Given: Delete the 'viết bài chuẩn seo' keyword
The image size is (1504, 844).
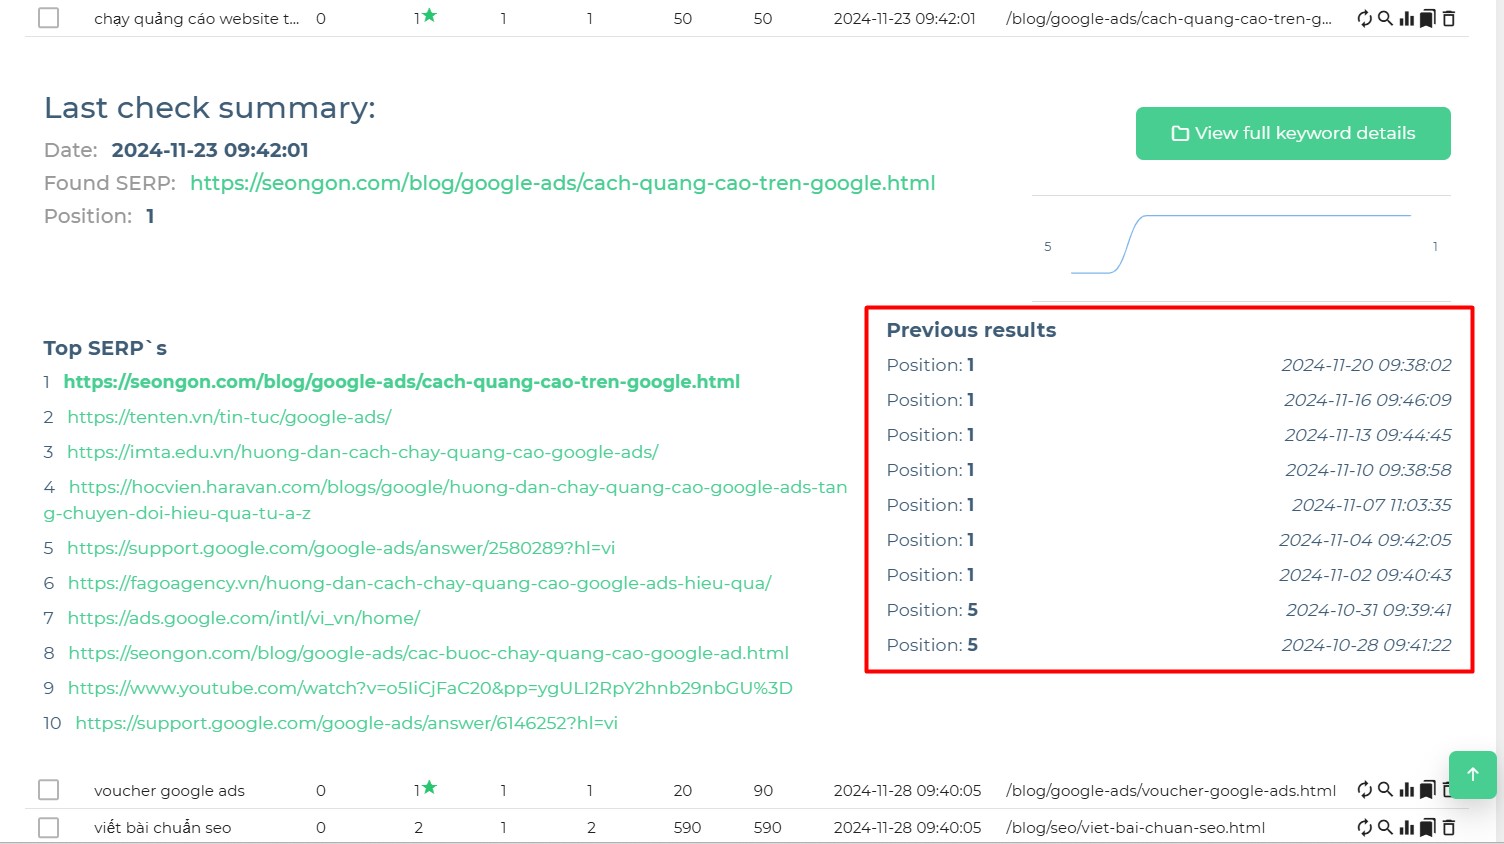Looking at the screenshot, I should tap(1449, 827).
